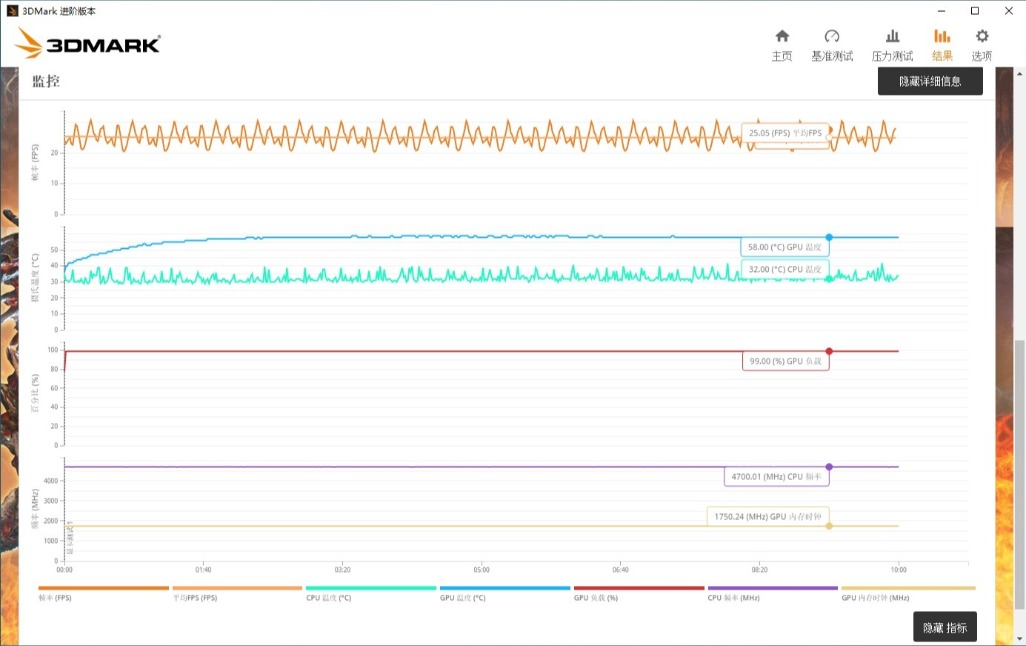Viewport: 1026px width, 646px height.
Task: Click the GPU 内存时钟 yellow legend swatch
Action: [907, 588]
